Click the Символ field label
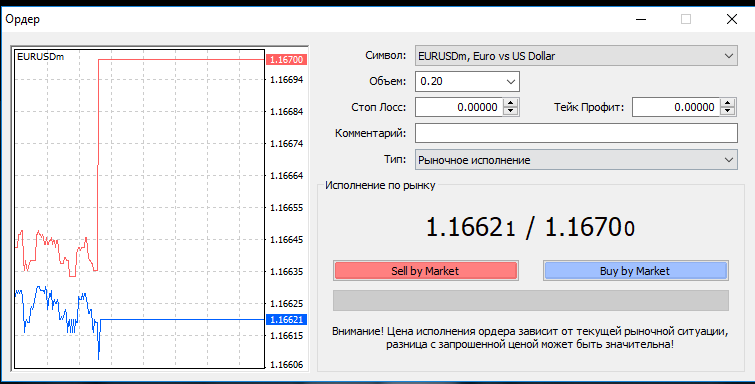The width and height of the screenshot is (755, 384). [x=386, y=55]
